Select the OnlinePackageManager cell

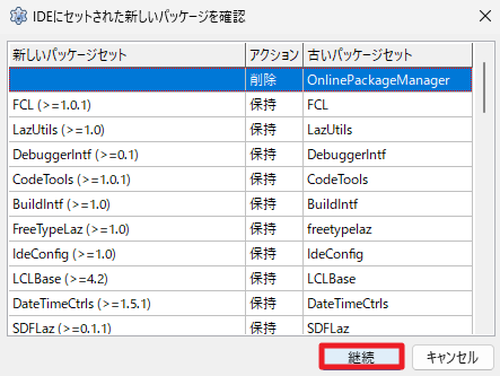(x=388, y=80)
